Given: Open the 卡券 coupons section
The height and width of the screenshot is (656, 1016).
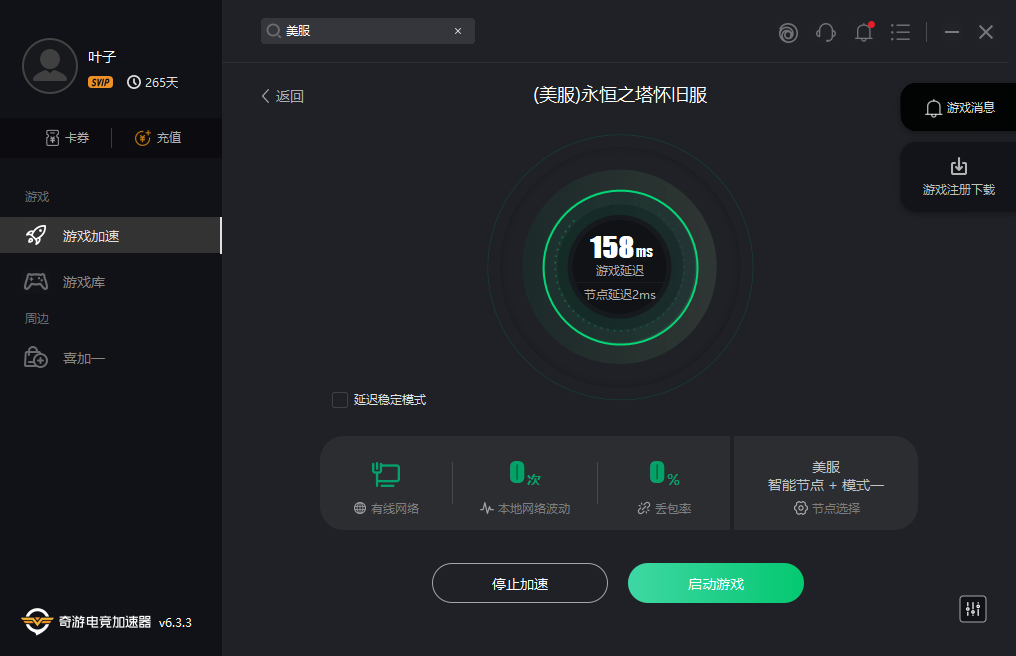Looking at the screenshot, I should pyautogui.click(x=67, y=137).
